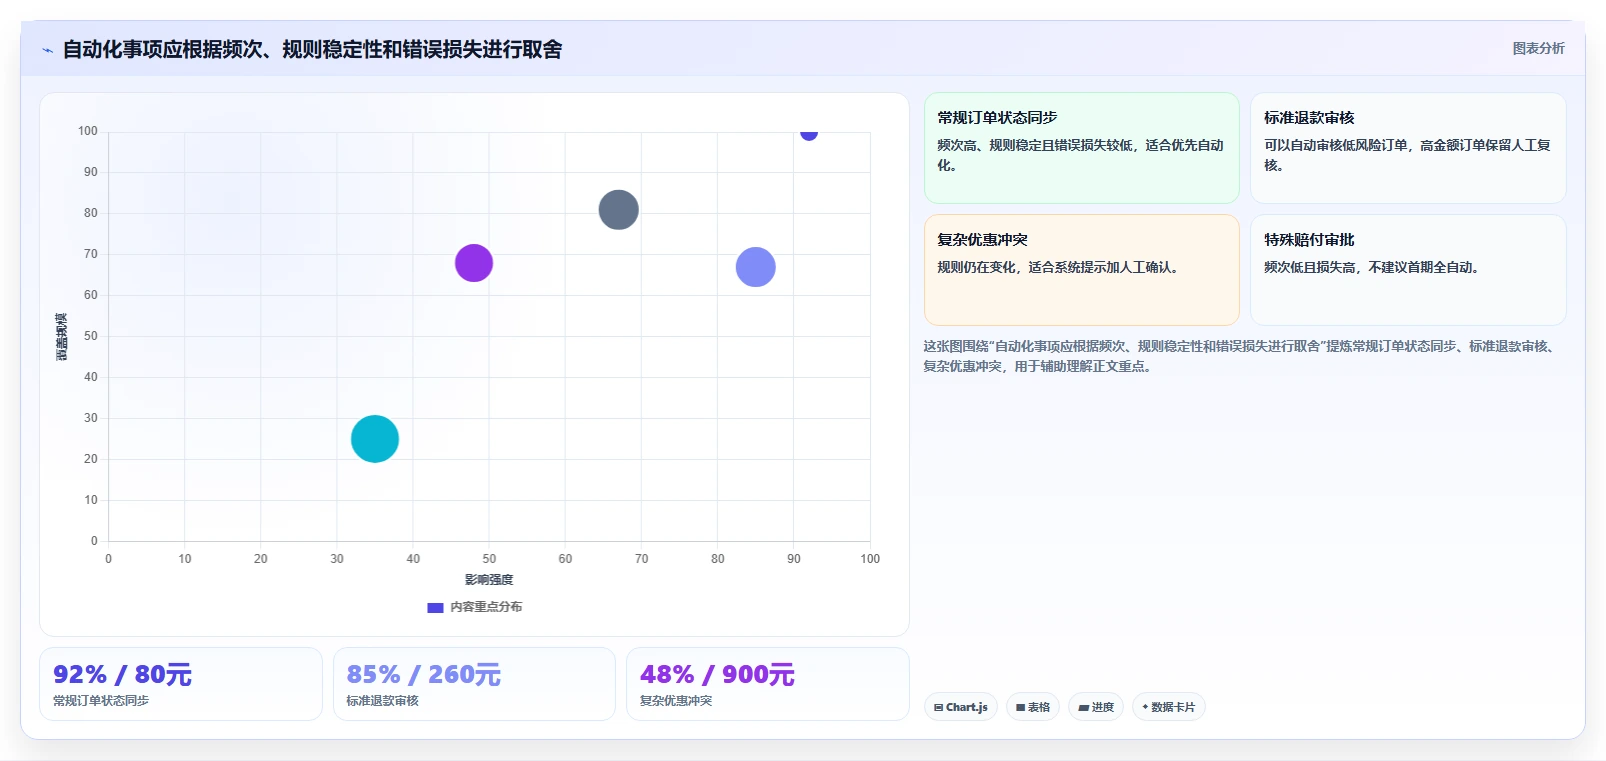This screenshot has width=1606, height=761.
Task: Click the 48% / 900元 stat card
Action: coord(768,684)
